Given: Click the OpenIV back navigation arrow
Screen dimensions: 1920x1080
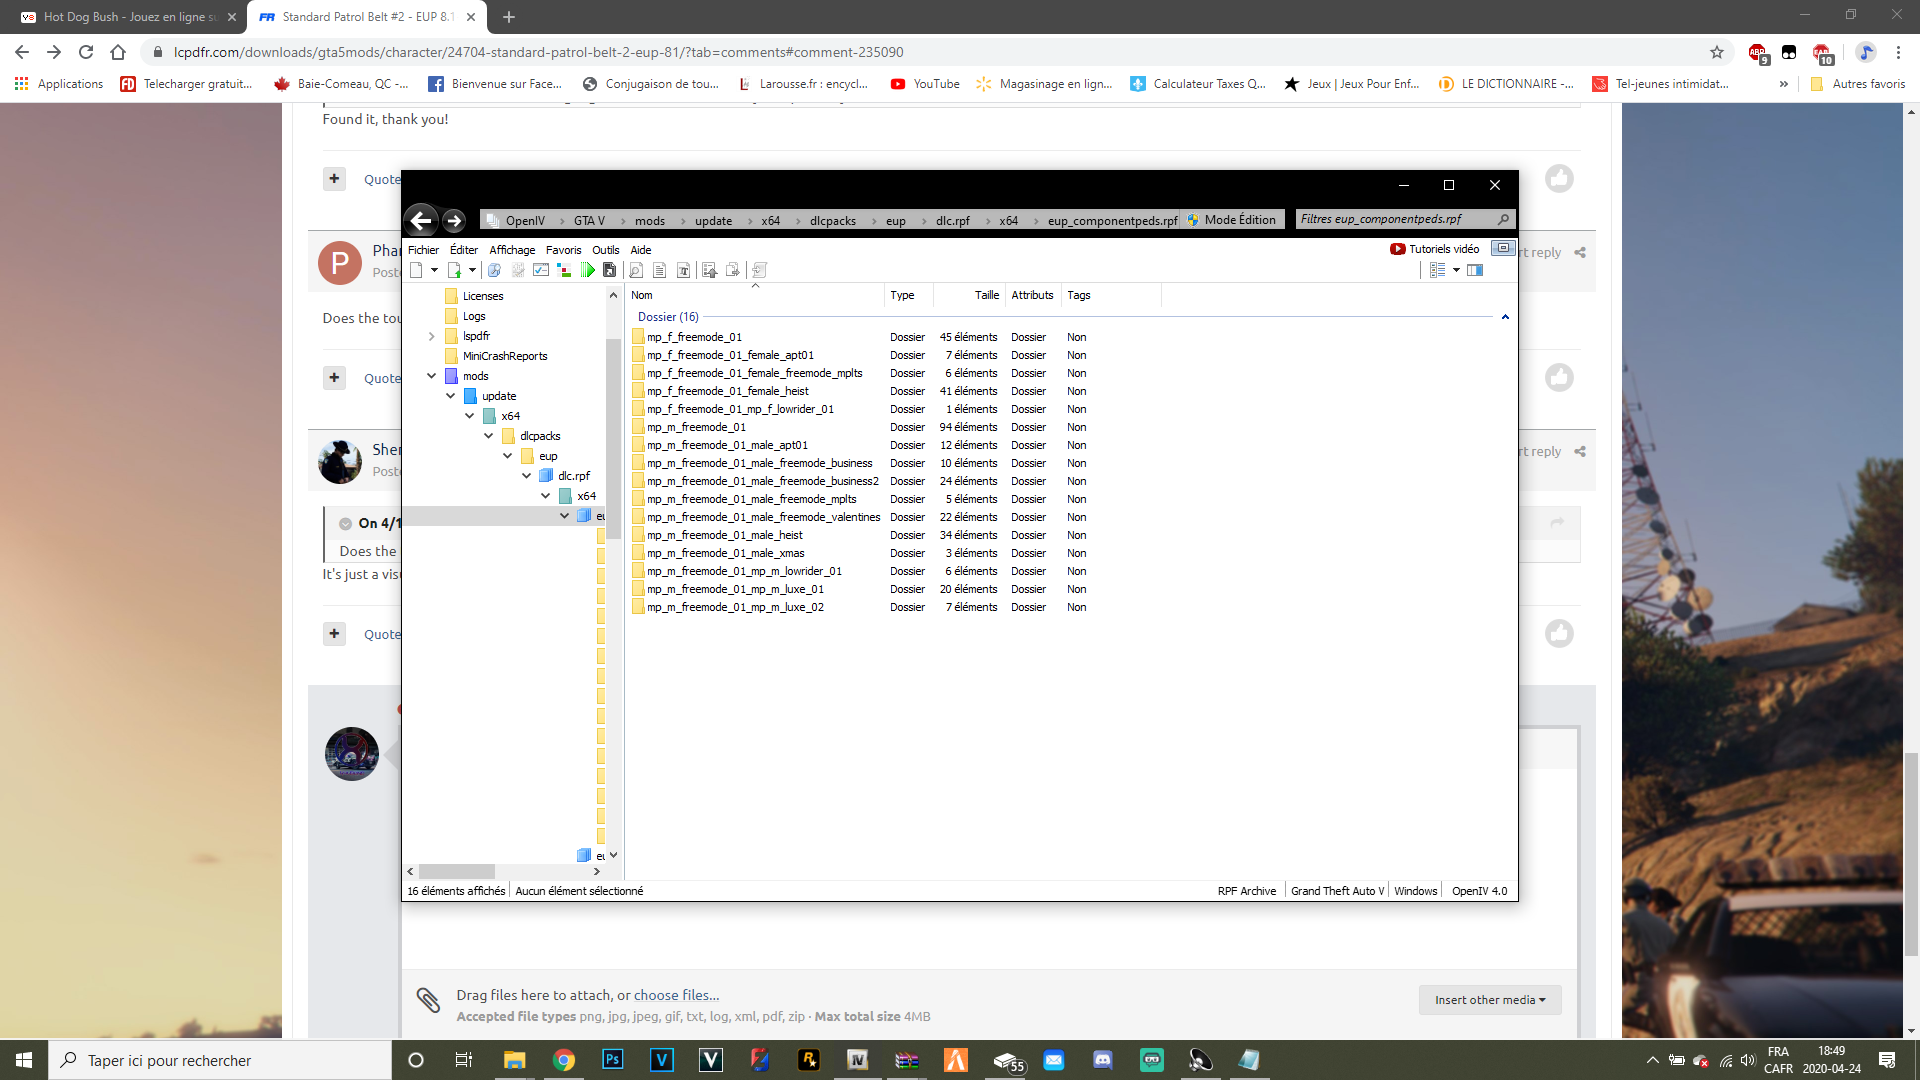Looking at the screenshot, I should point(421,220).
